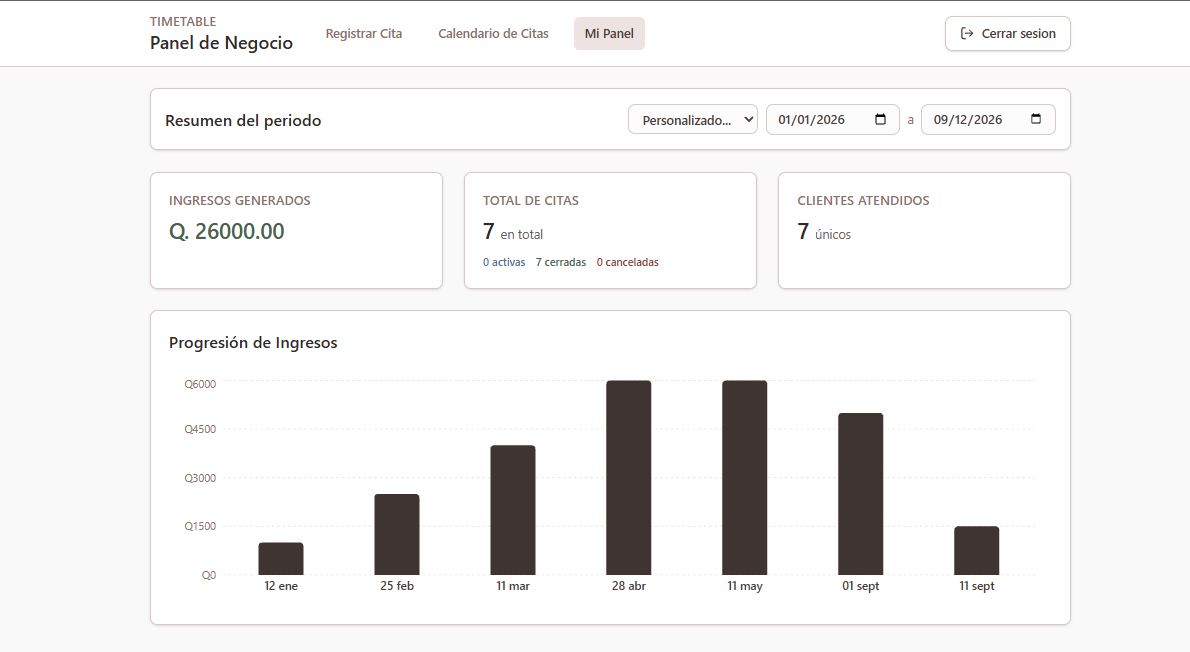Click the logout arrow icon
Viewport: 1190px width, 652px height.
pos(967,33)
